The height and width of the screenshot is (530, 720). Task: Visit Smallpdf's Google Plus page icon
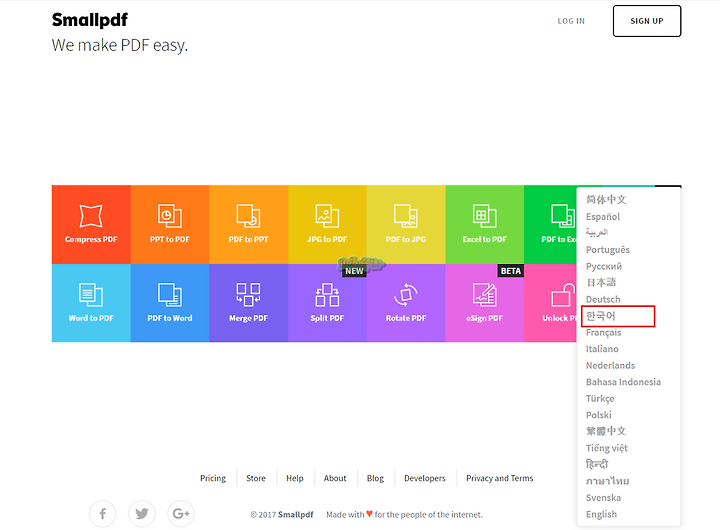(x=181, y=513)
